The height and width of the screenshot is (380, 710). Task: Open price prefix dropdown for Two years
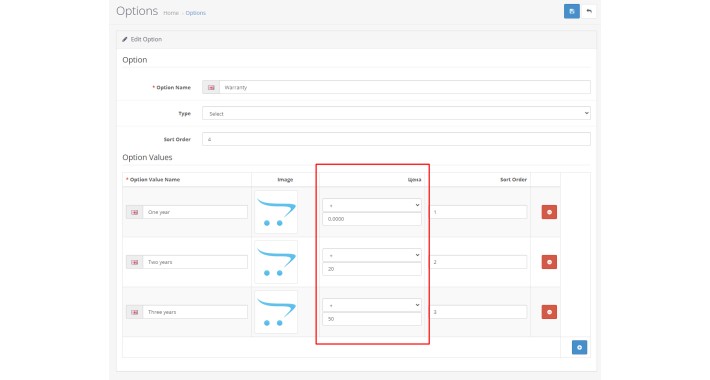click(372, 255)
